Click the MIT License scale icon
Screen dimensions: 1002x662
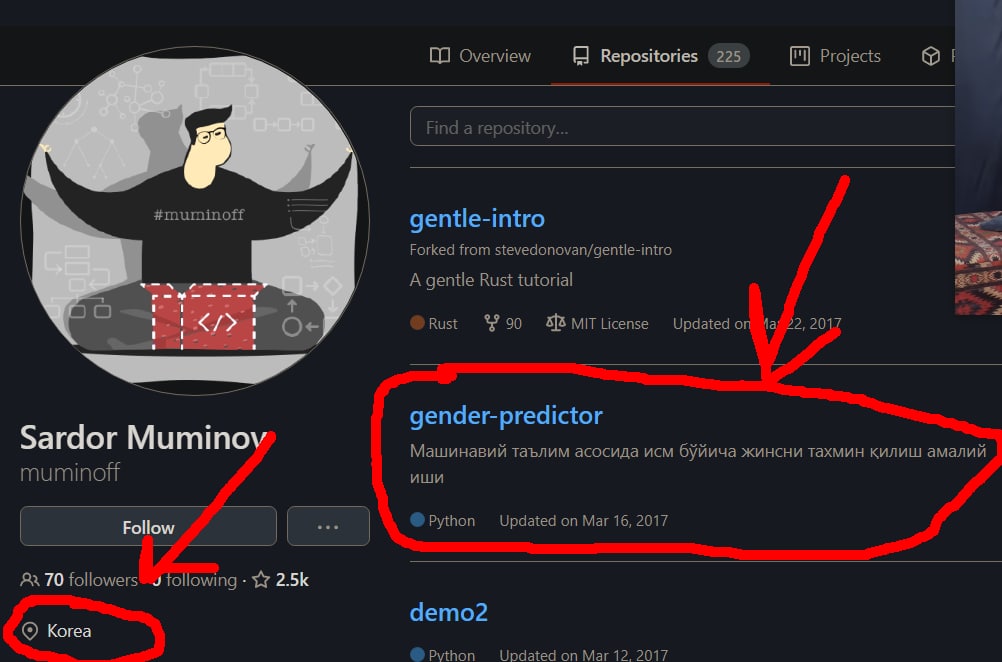[x=555, y=323]
